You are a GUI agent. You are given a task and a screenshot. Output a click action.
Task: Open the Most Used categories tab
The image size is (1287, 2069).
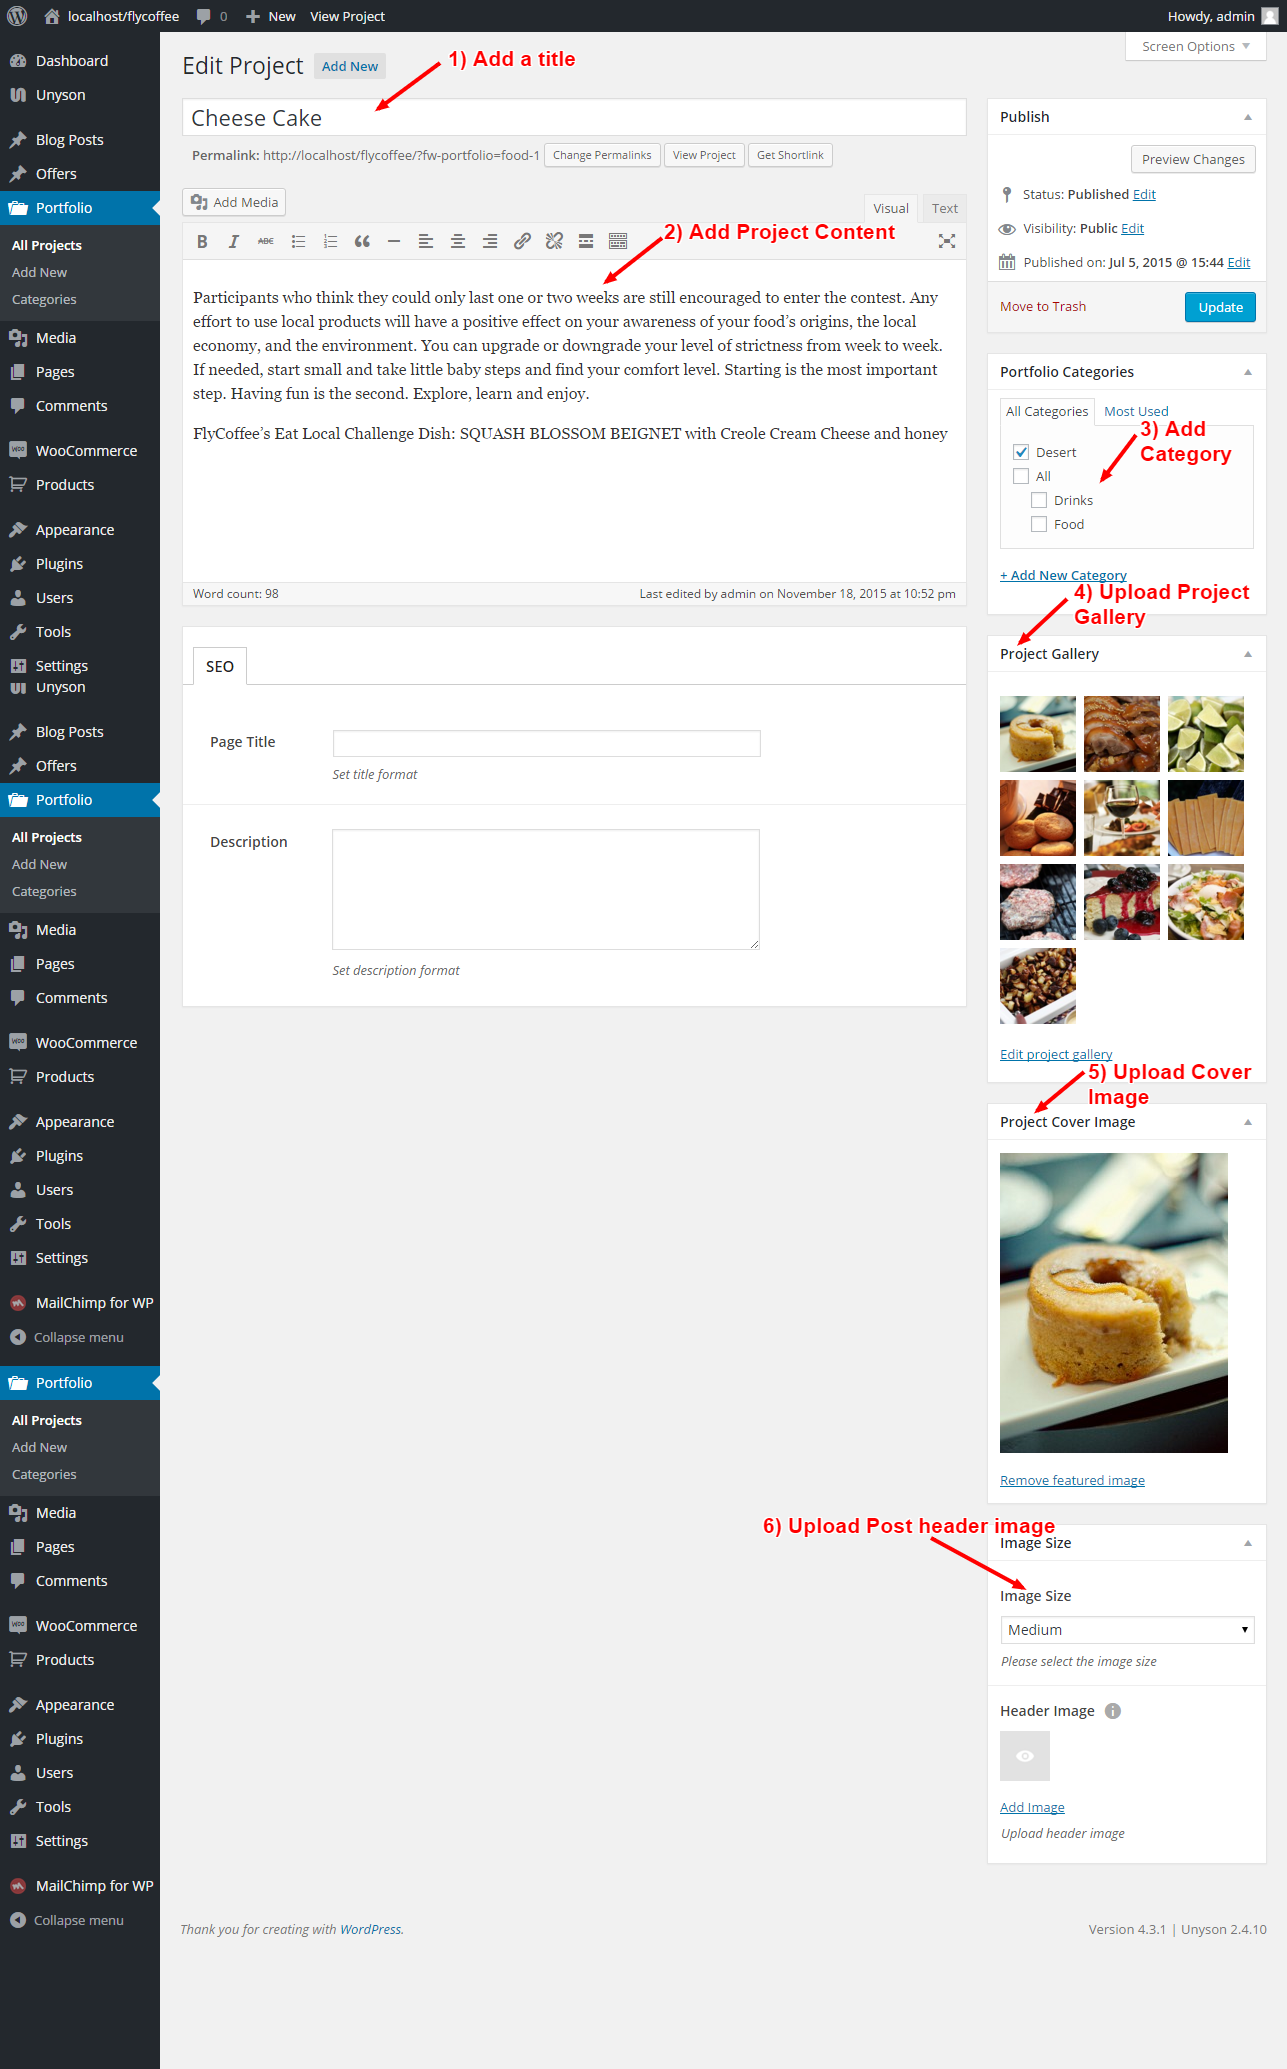(1136, 411)
